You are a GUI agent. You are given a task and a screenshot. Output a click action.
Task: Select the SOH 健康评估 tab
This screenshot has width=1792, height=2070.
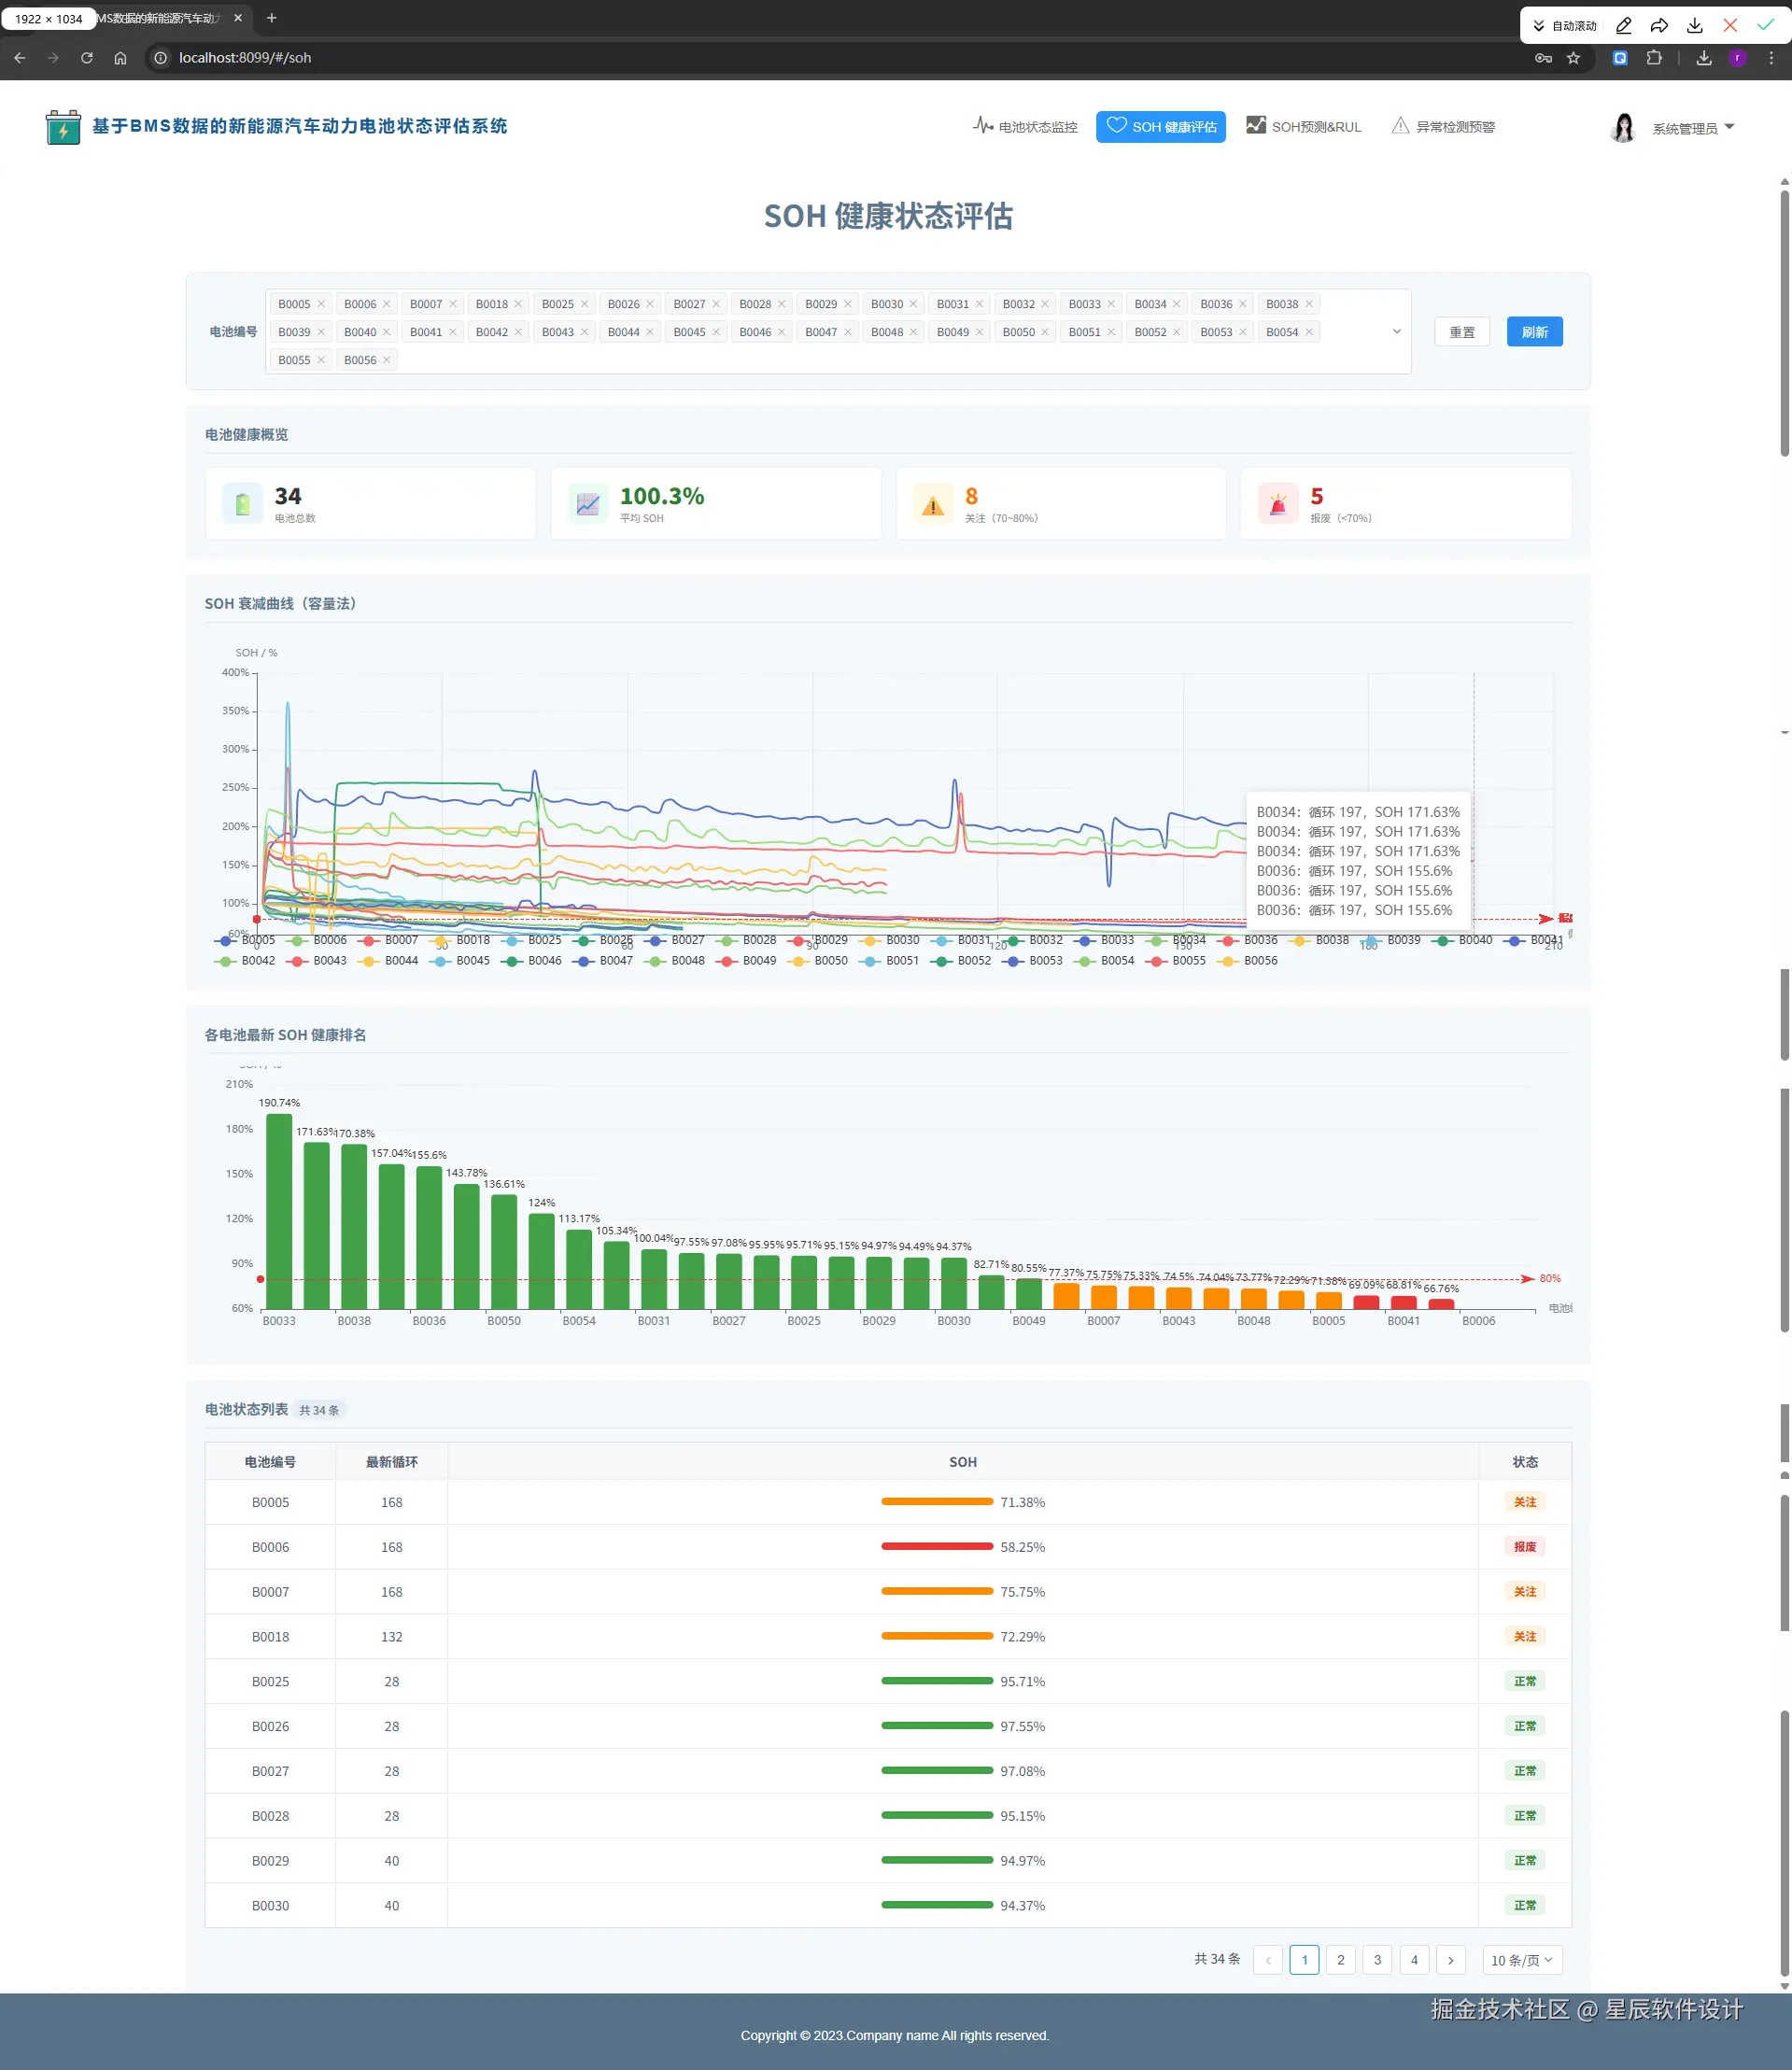[1160, 127]
